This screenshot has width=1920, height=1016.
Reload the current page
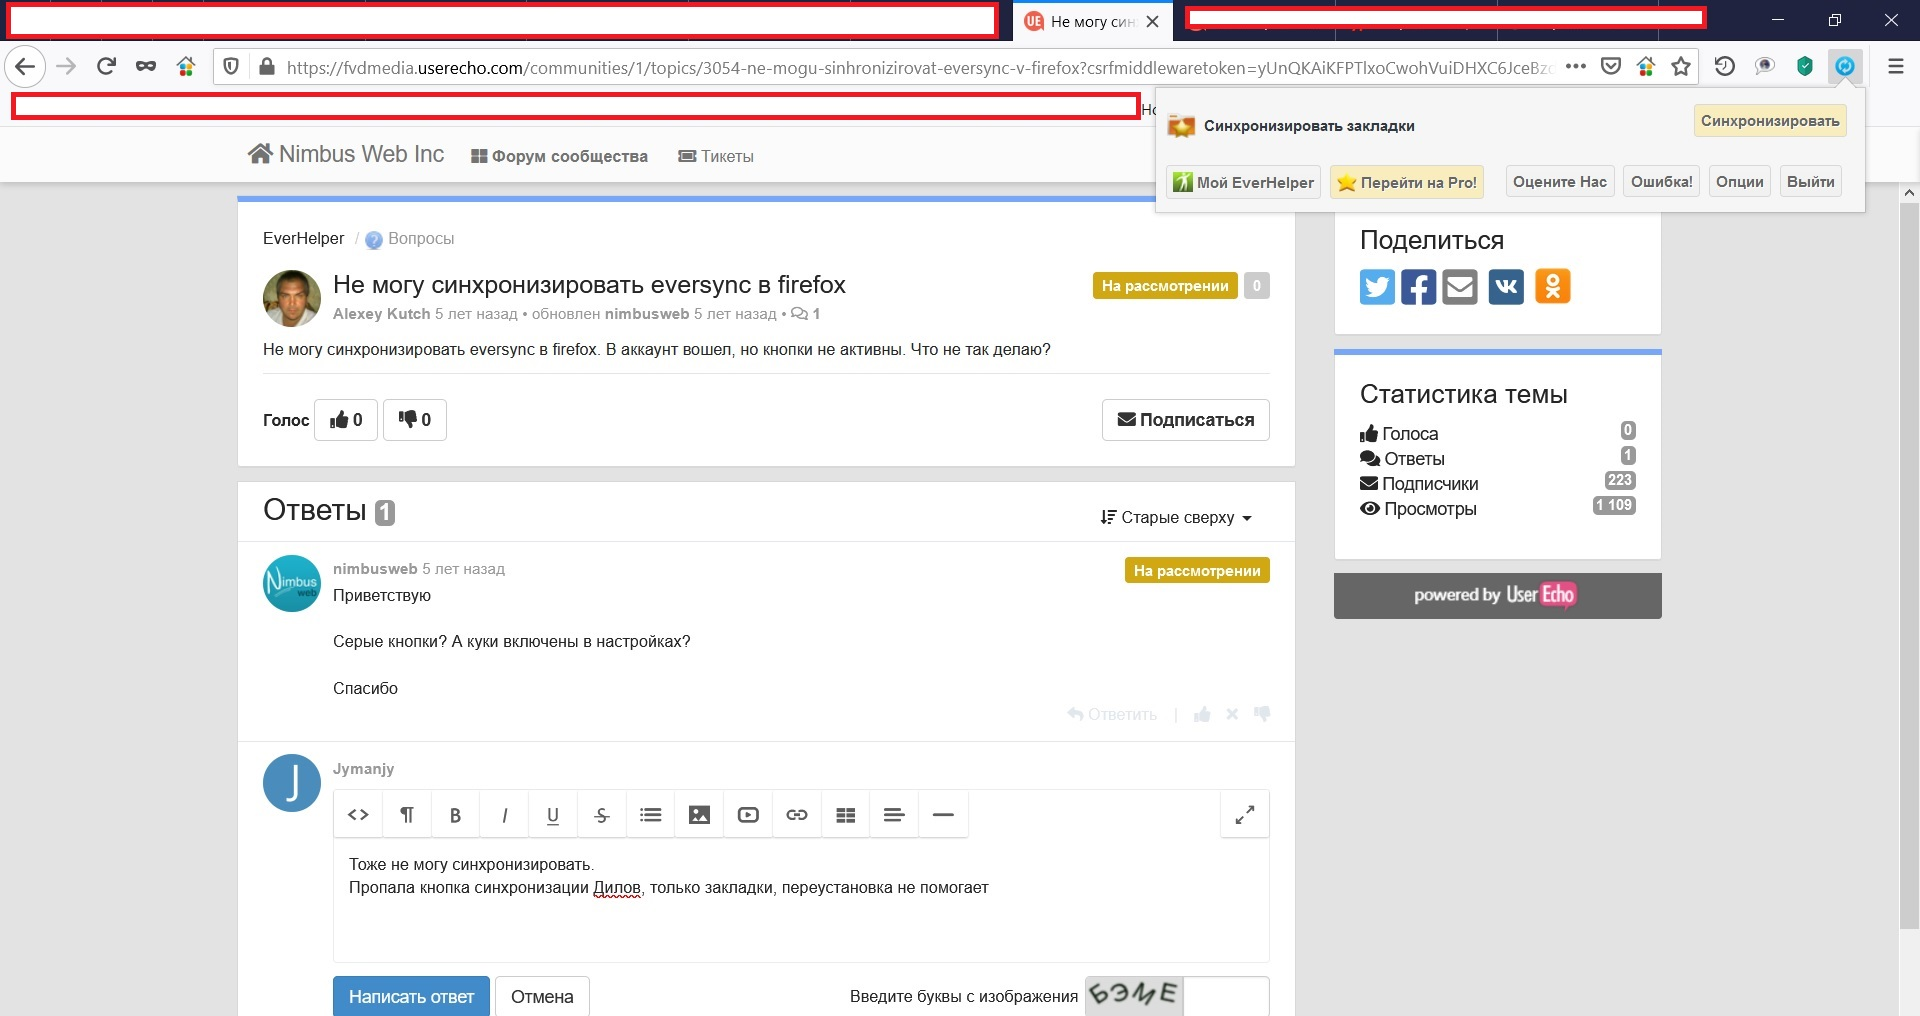[106, 67]
